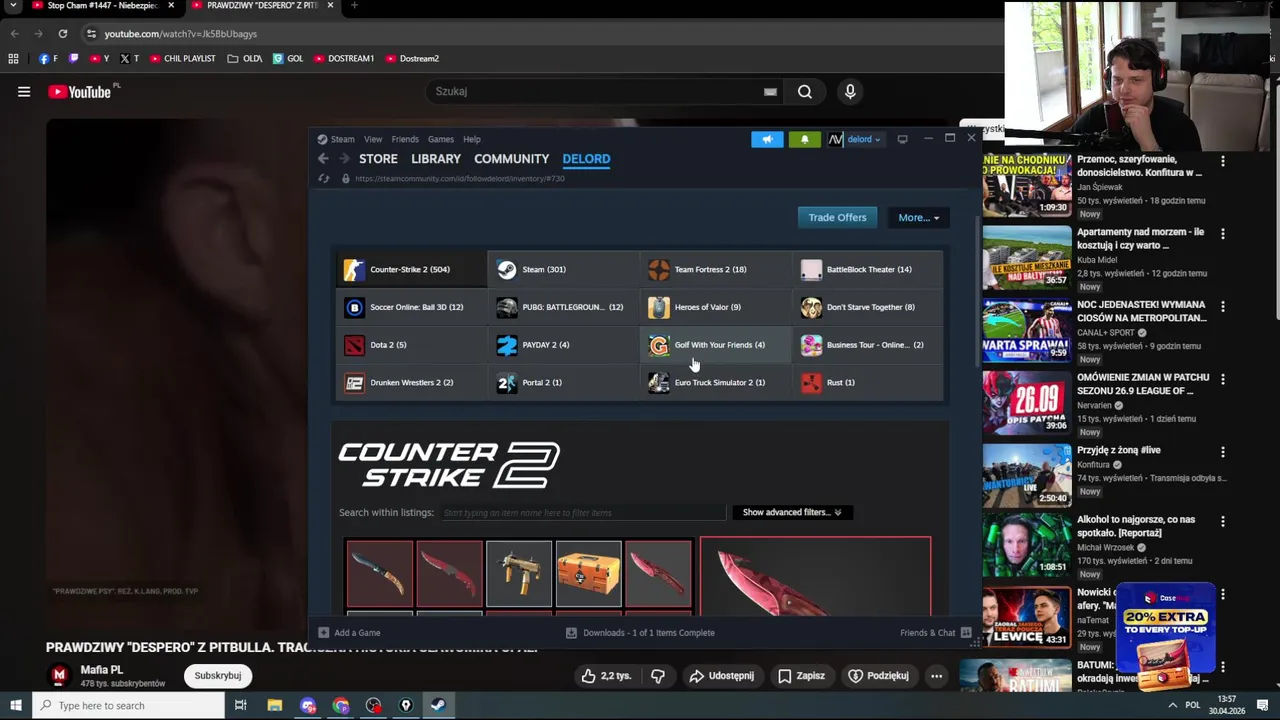The image size is (1280, 720).
Task: Click Add a Game in Steam
Action: pos(349,632)
